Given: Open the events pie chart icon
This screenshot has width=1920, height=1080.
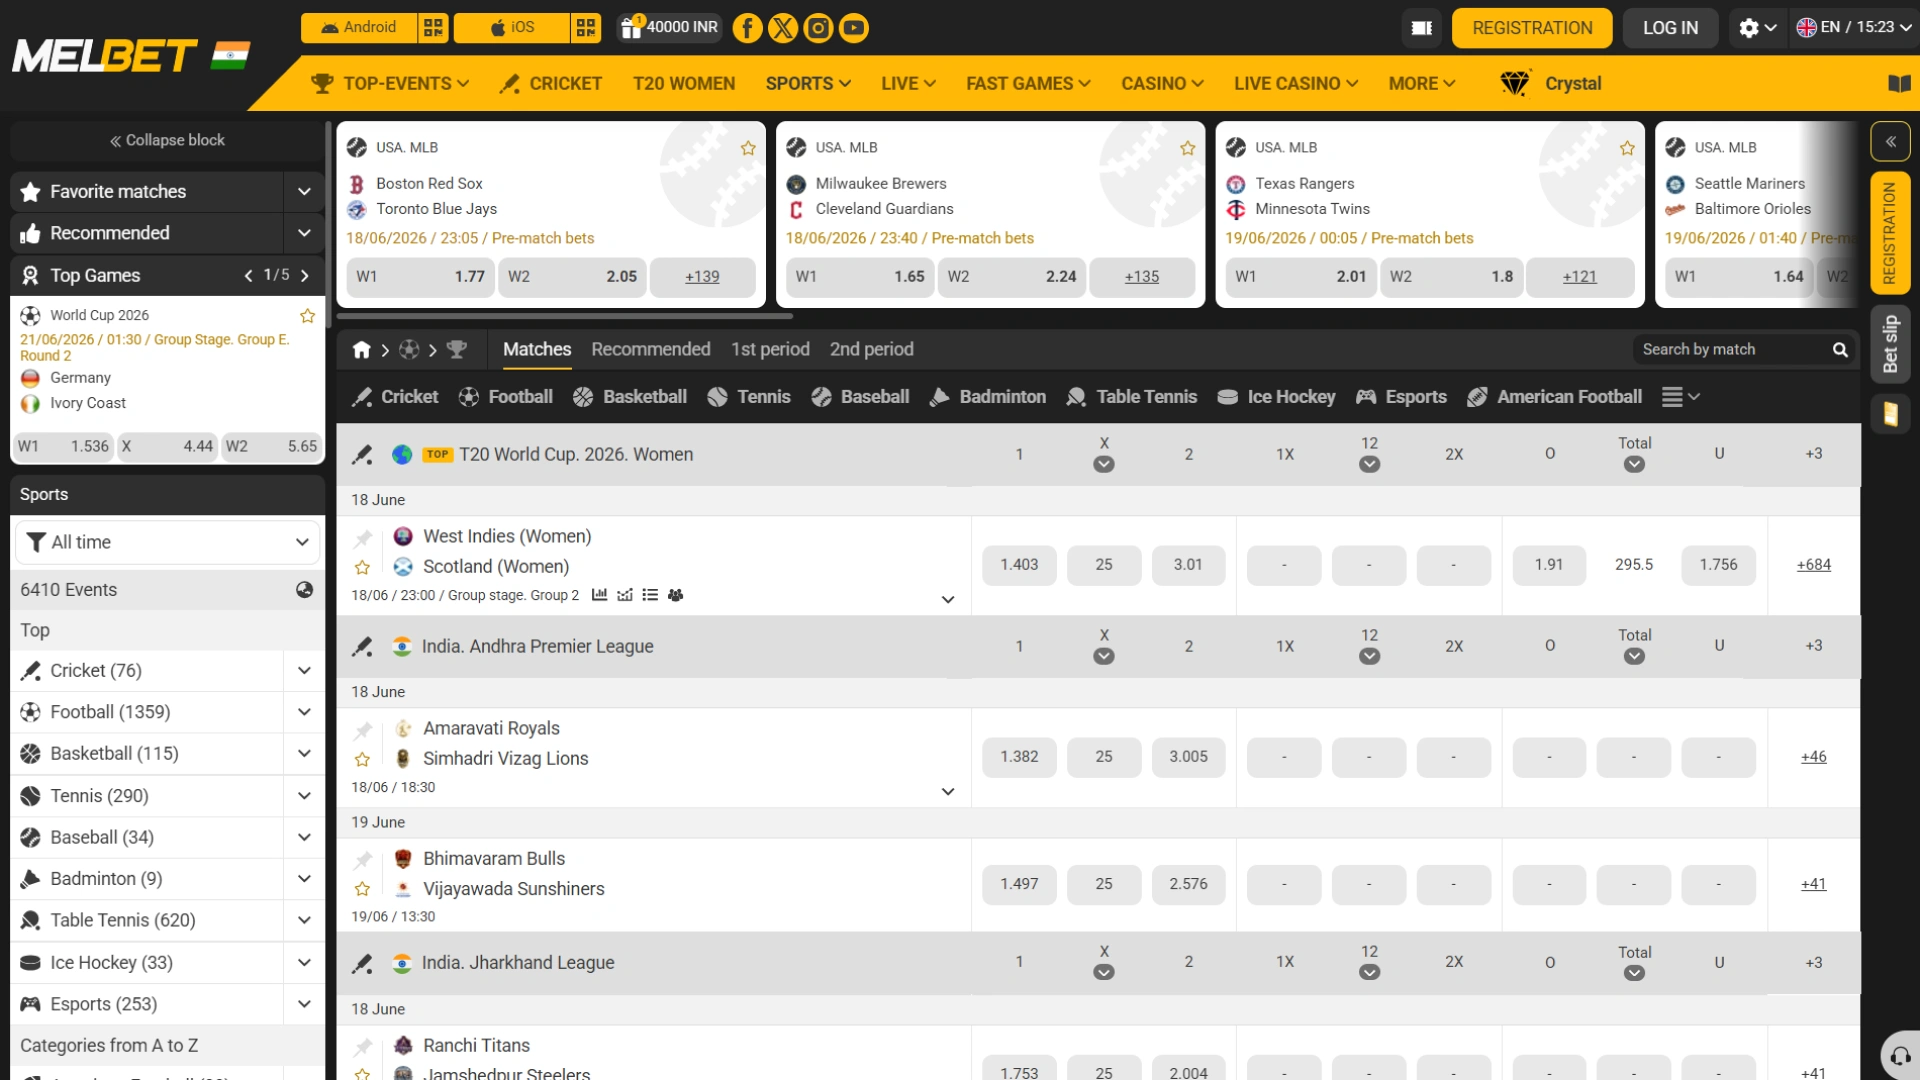Looking at the screenshot, I should click(x=305, y=590).
